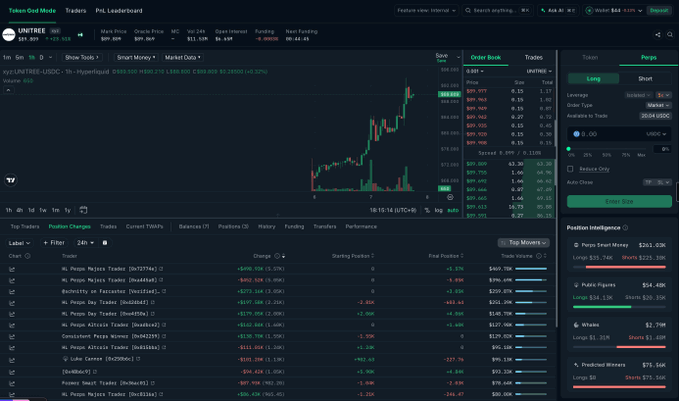The image size is (679, 401).
Task: Click info icon beside Trade Volume header
Action: pyautogui.click(x=539, y=256)
